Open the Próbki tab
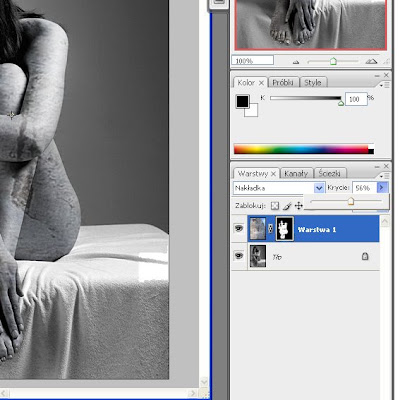 tap(283, 83)
